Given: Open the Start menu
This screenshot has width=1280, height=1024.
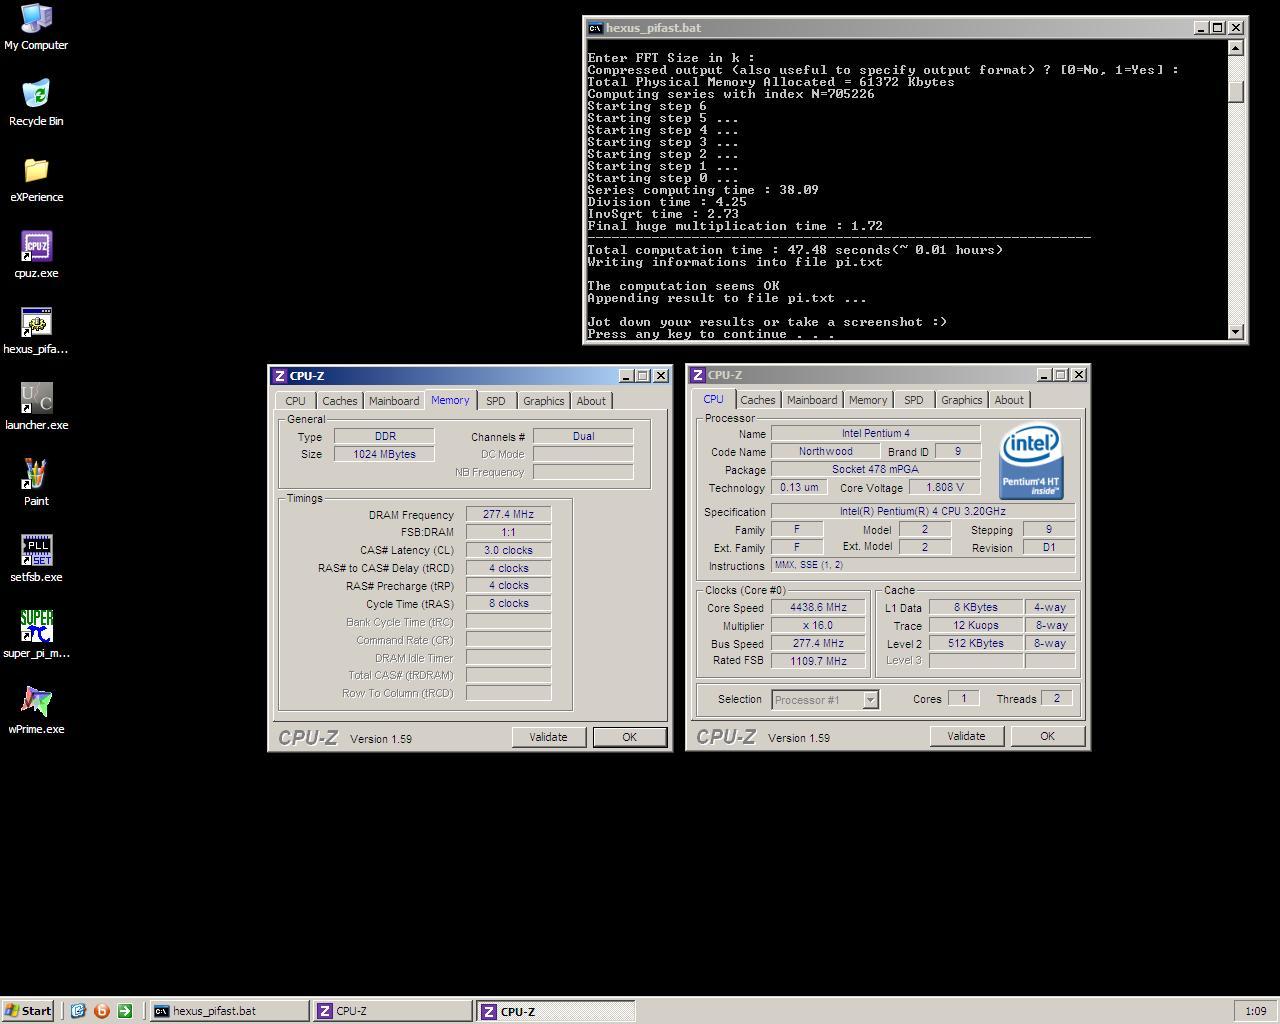Looking at the screenshot, I should point(28,1011).
